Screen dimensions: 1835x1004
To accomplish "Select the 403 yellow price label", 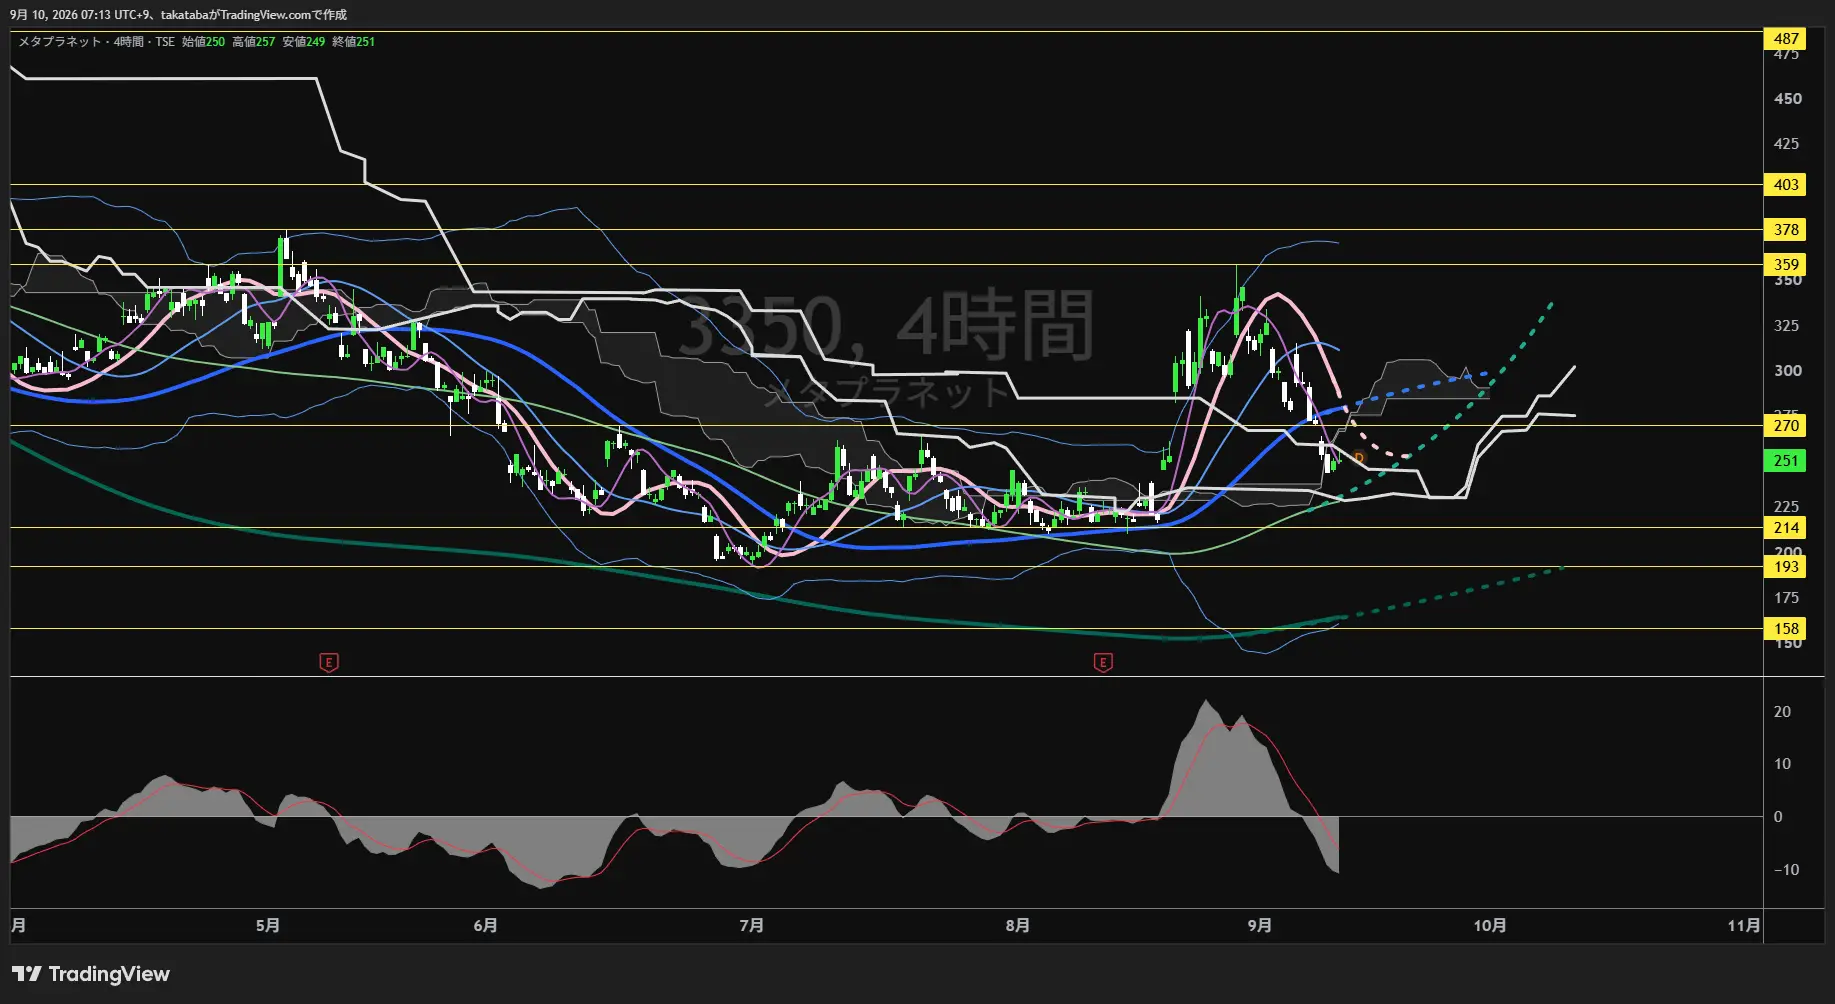I will click(x=1786, y=185).
